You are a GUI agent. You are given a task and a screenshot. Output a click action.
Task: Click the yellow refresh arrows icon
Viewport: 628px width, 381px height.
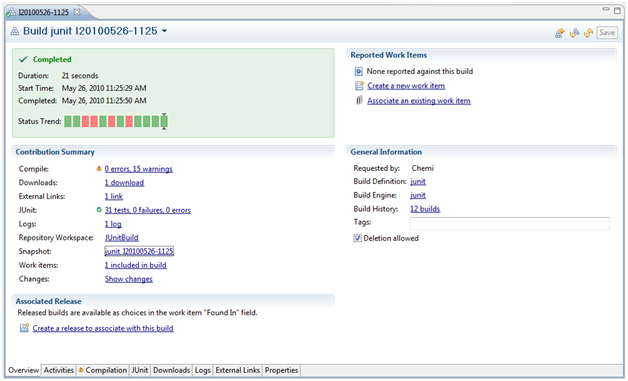[588, 33]
